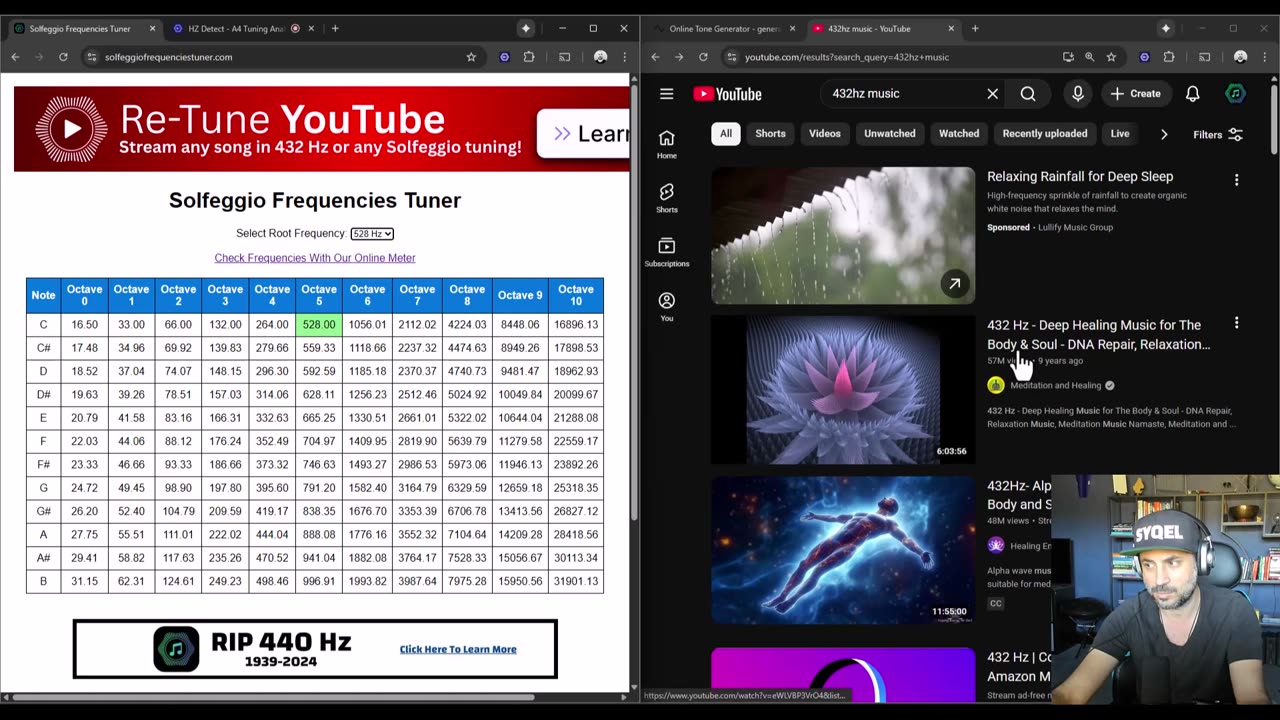Screen dimensions: 1280x720
Task: Zoom control icon in YouTube address bar
Action: click(x=1090, y=57)
